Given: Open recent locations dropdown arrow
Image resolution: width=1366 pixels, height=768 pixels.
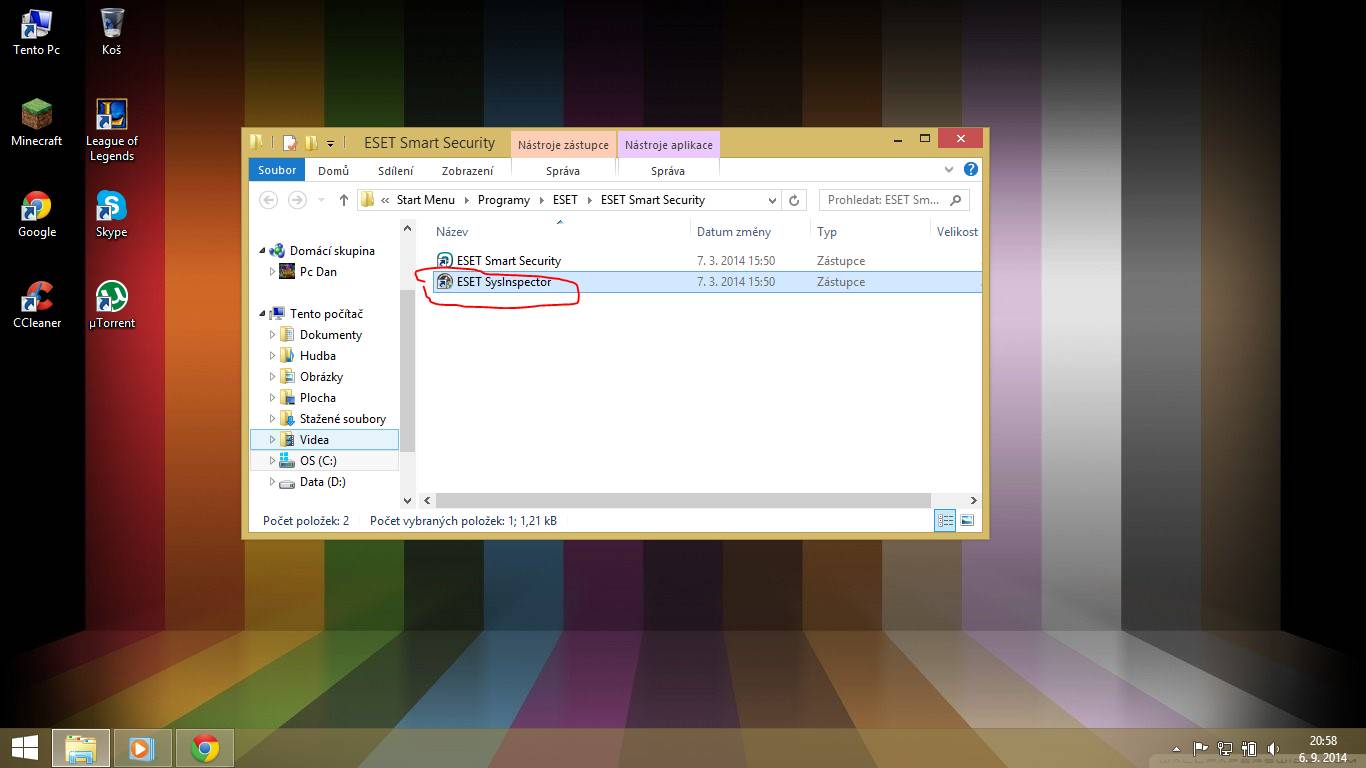Looking at the screenshot, I should point(321,200).
